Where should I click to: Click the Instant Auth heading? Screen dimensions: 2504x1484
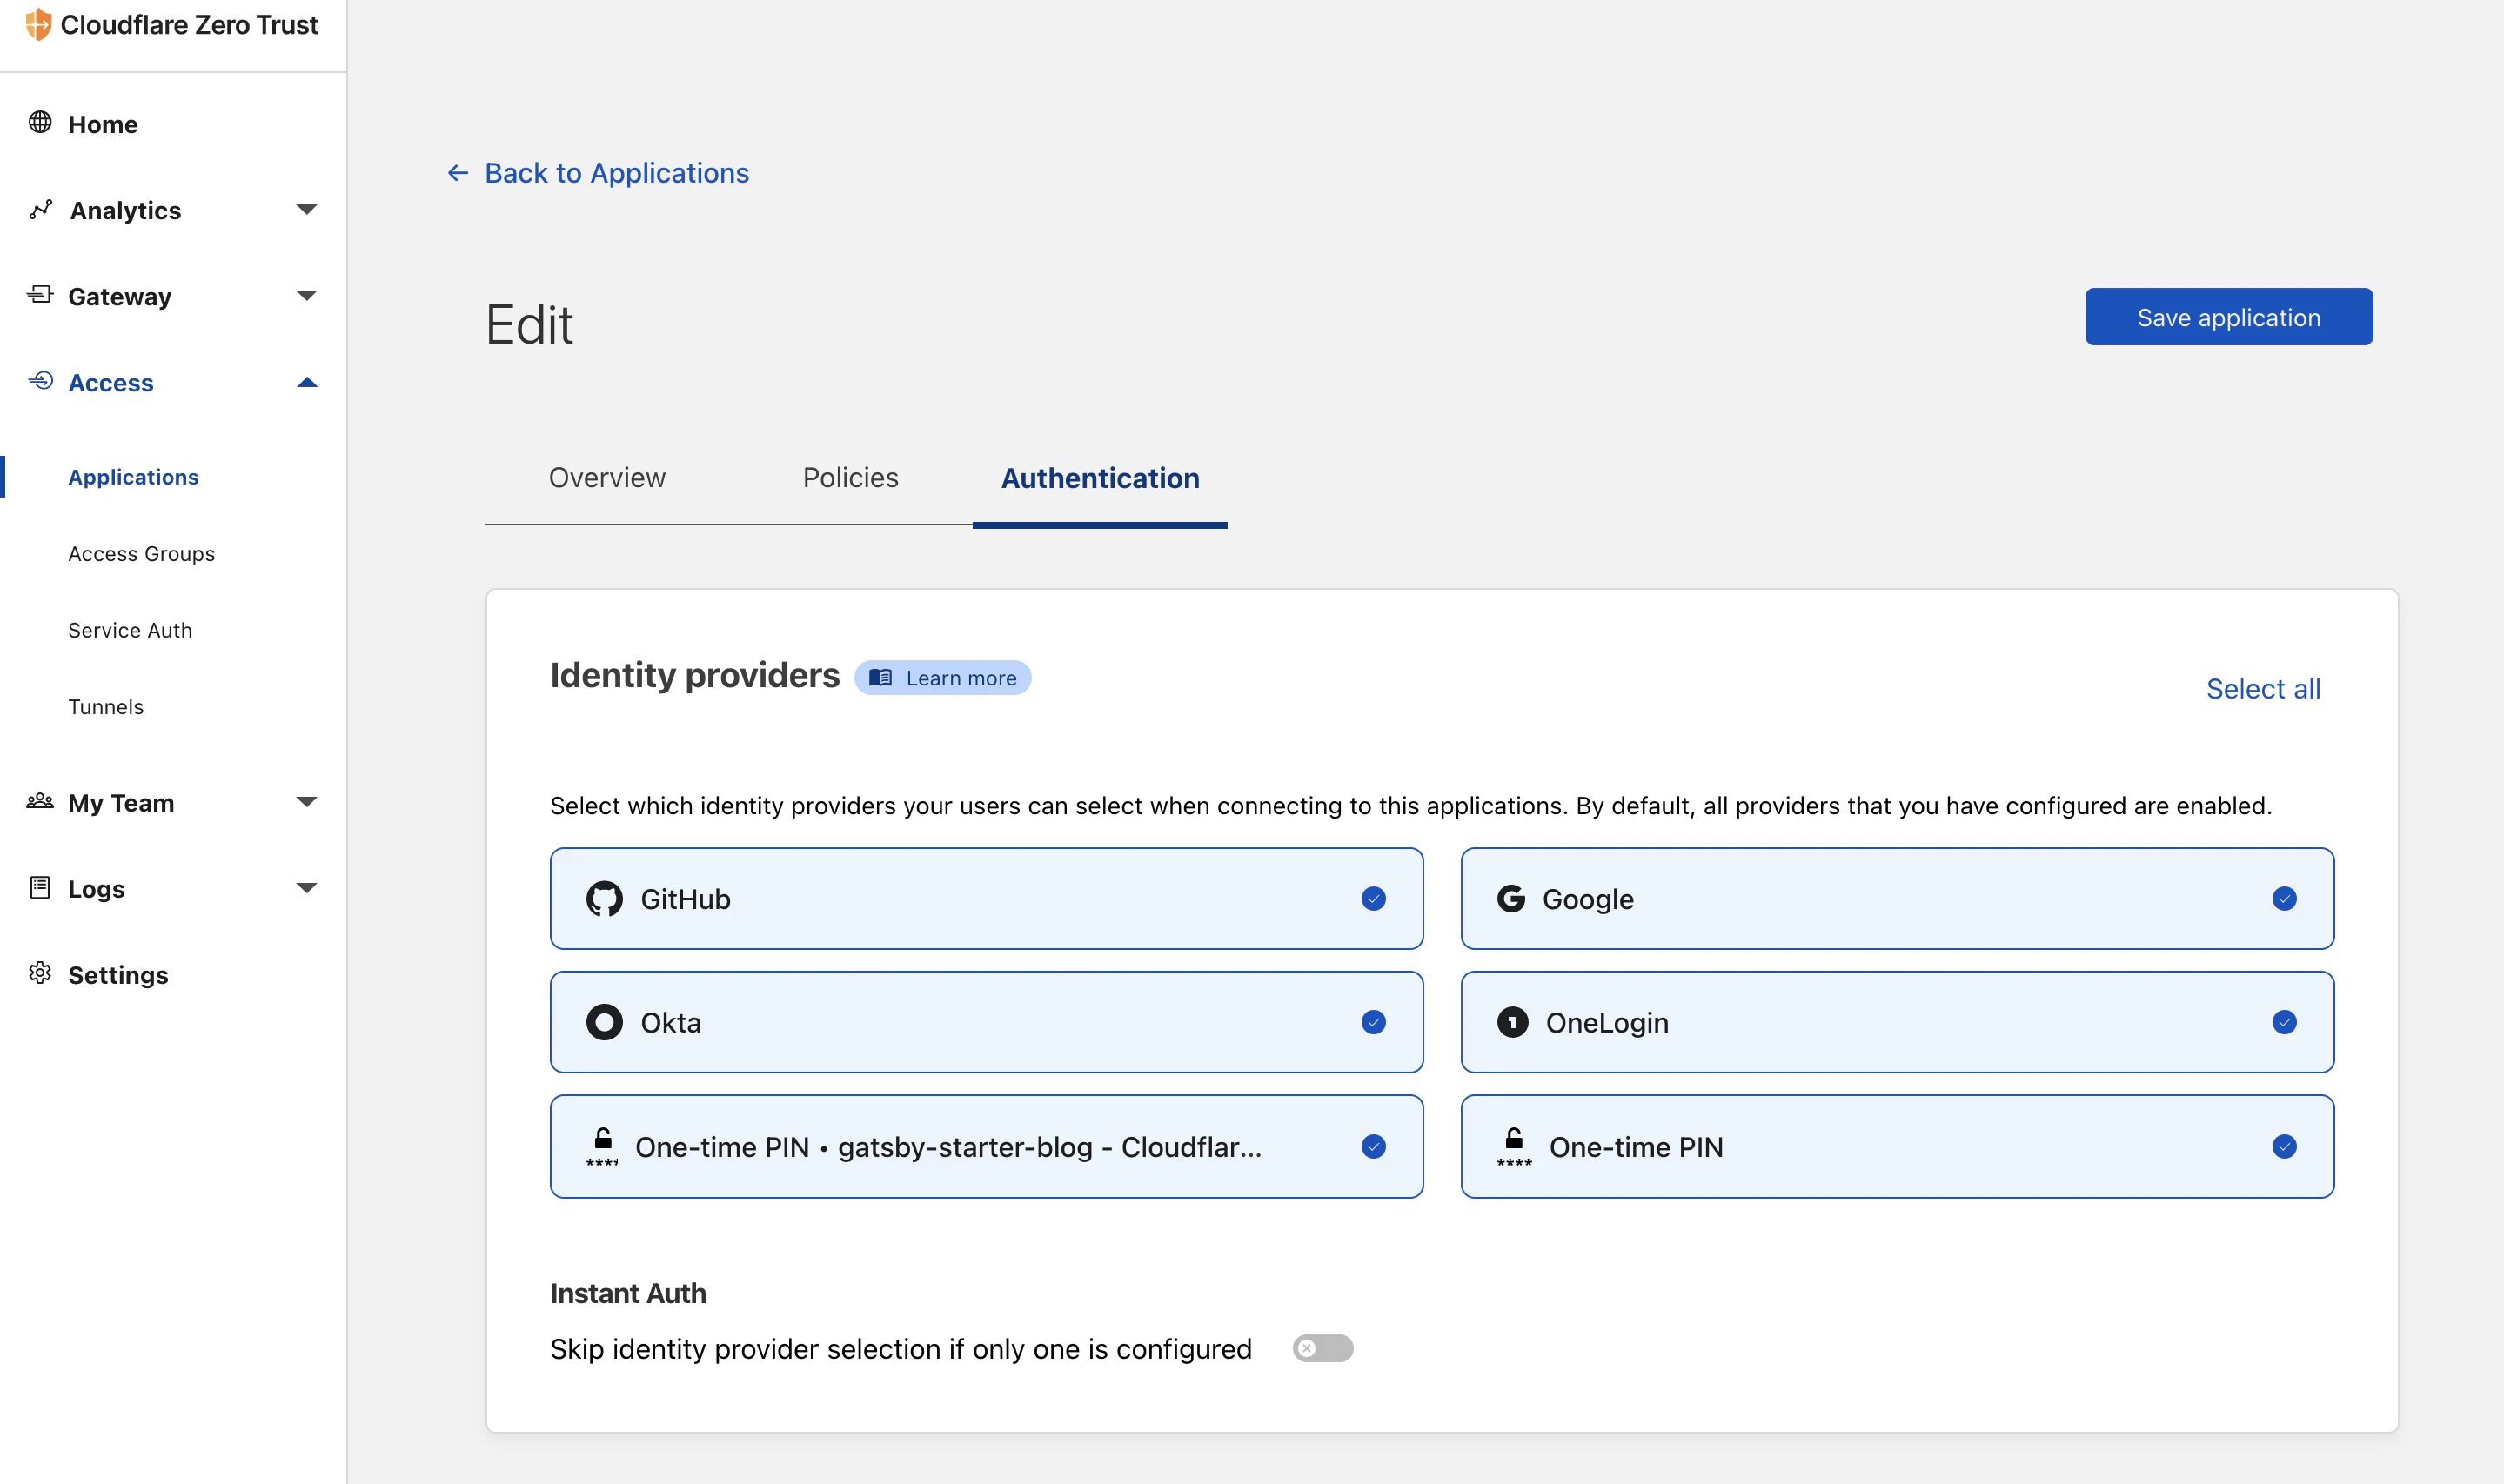pyautogui.click(x=628, y=1293)
